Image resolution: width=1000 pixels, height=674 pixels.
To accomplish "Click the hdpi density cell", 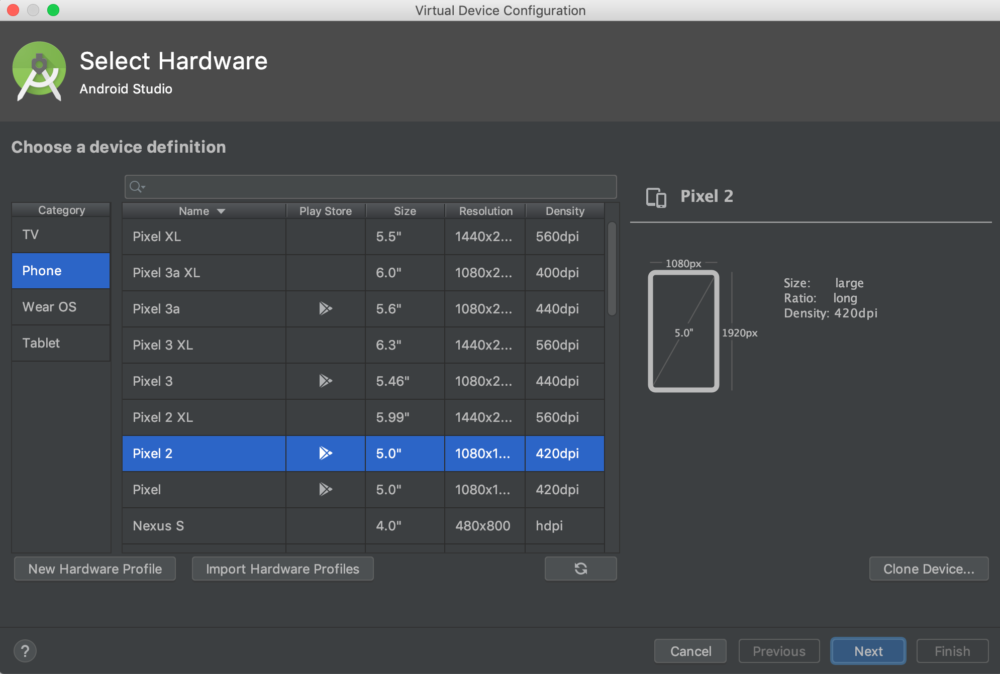I will pyautogui.click(x=564, y=526).
